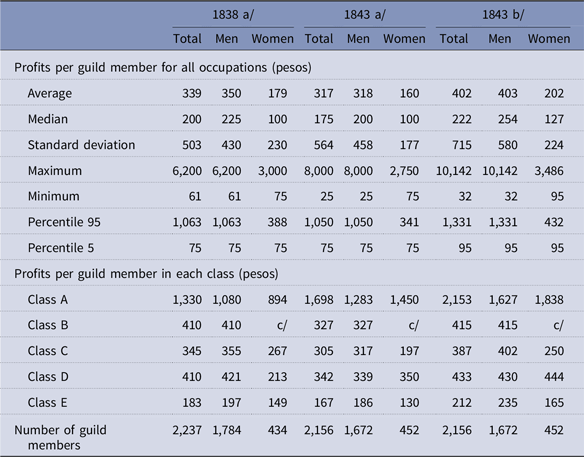
Task: Select the Percentile 5 row label
Action: pos(61,248)
